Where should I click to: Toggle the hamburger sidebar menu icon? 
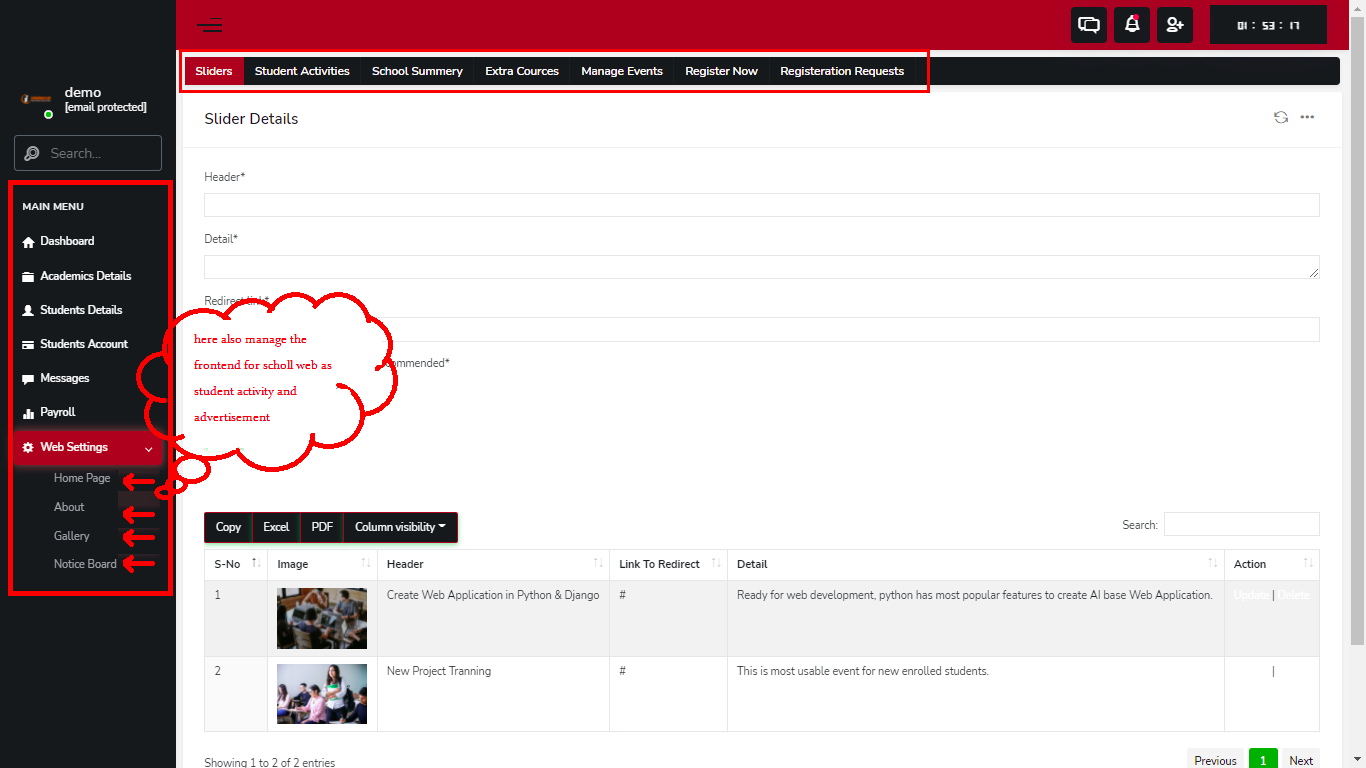(210, 25)
